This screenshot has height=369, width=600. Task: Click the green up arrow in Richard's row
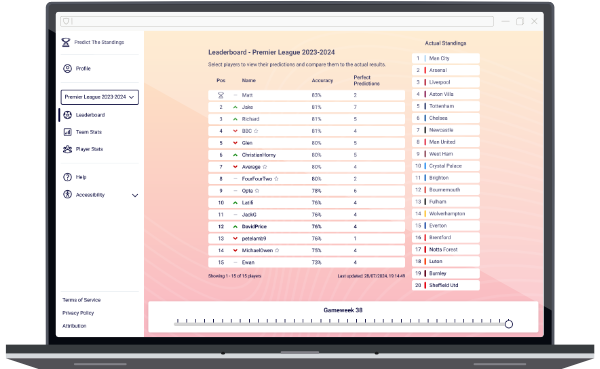click(x=235, y=119)
